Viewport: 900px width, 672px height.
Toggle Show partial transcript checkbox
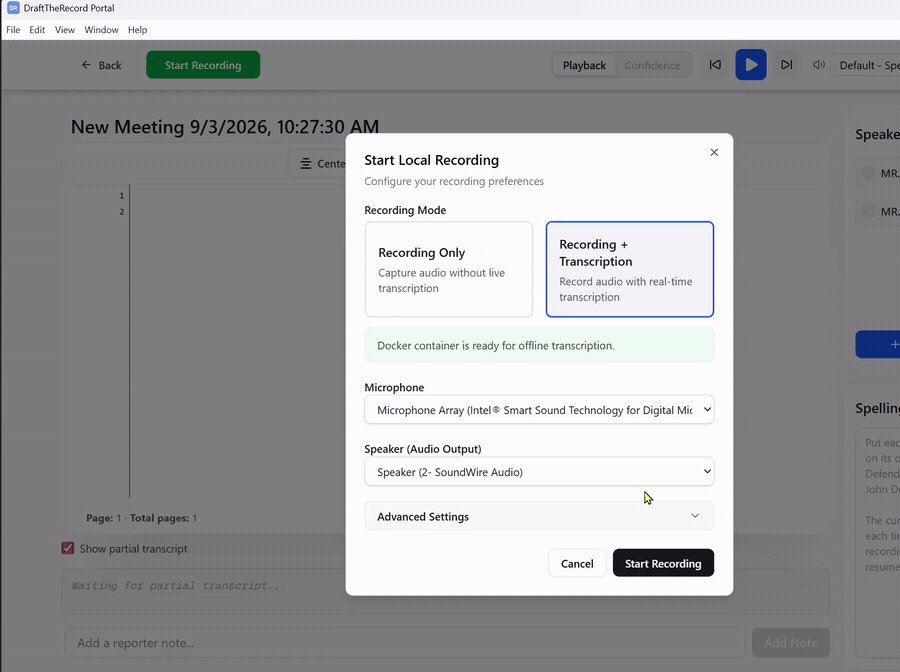[x=68, y=548]
